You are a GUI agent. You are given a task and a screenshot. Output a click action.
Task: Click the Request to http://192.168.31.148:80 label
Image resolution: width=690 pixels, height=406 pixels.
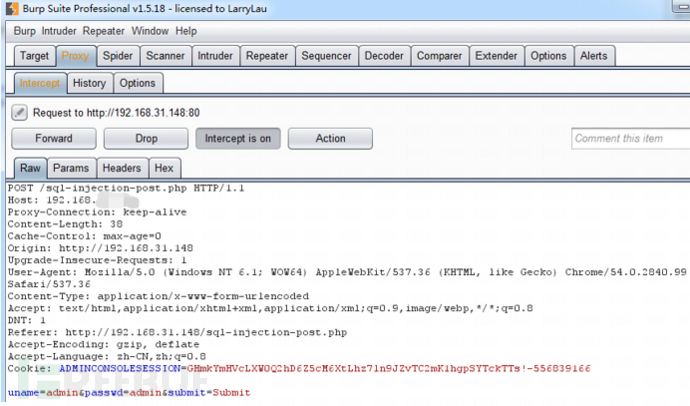(x=116, y=113)
